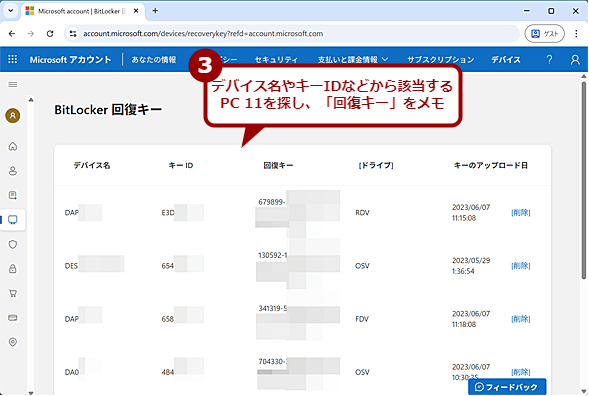This screenshot has height=396, width=589.
Task: Click the sidebar scroll up arrow
Action: [x=31, y=100]
